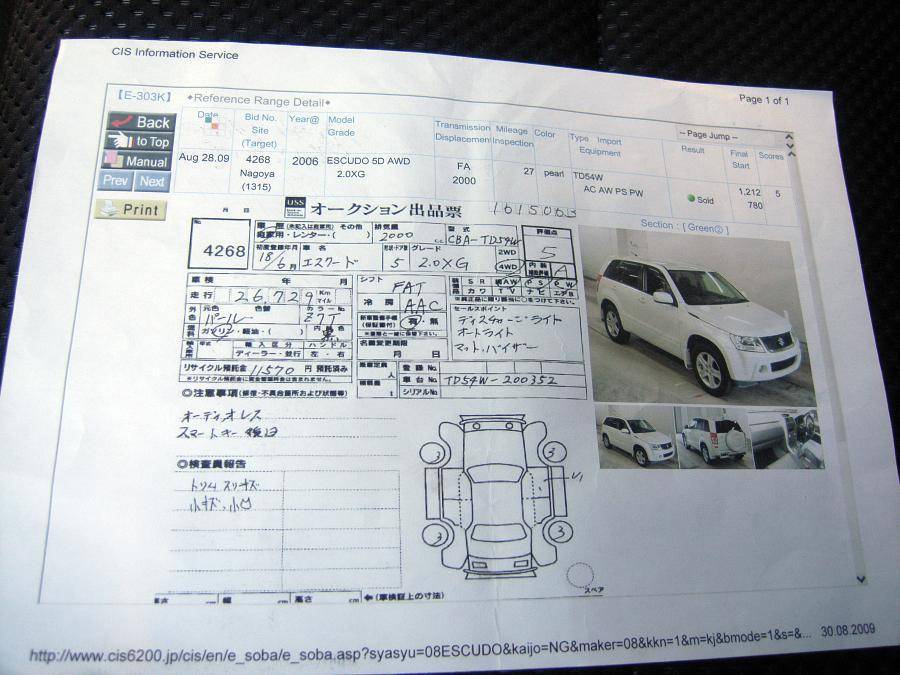
Task: Click the '[E-303K]' code
Action: pyautogui.click(x=143, y=96)
